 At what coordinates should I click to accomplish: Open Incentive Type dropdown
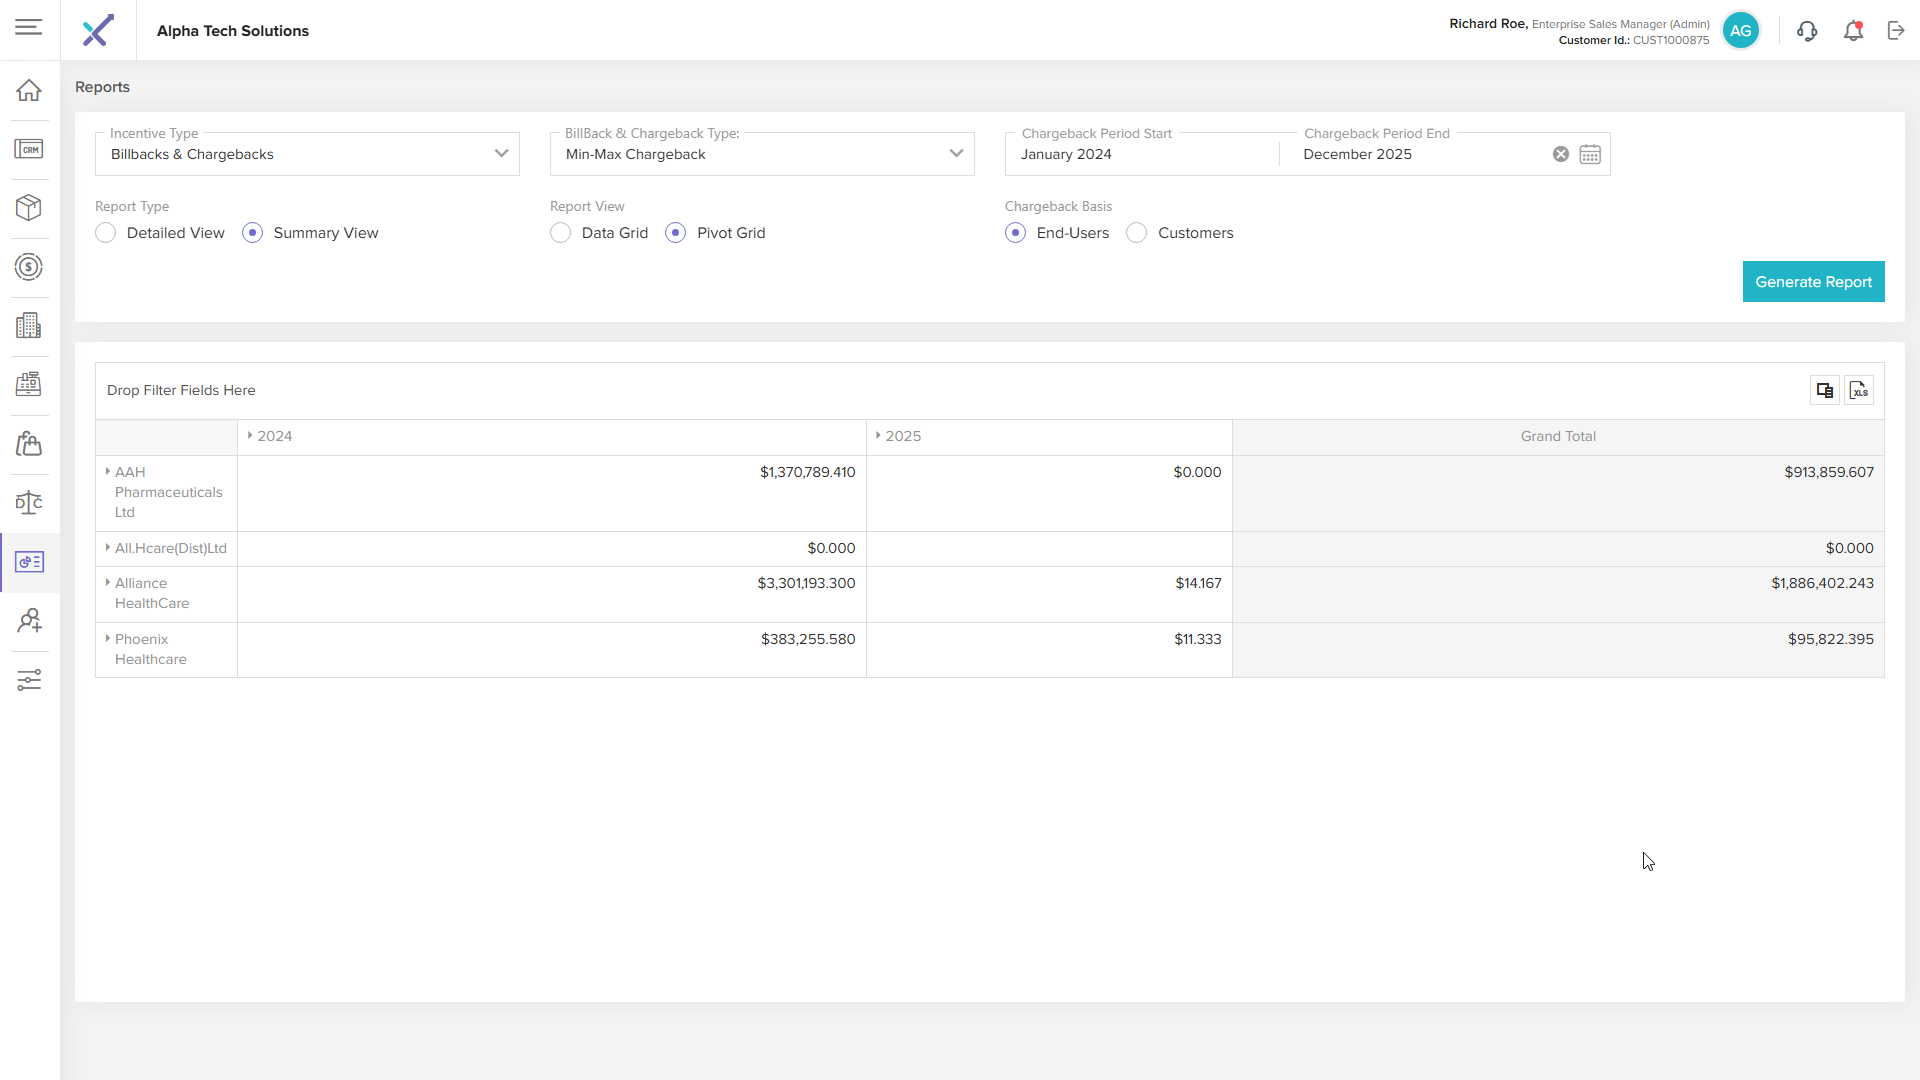tap(307, 154)
